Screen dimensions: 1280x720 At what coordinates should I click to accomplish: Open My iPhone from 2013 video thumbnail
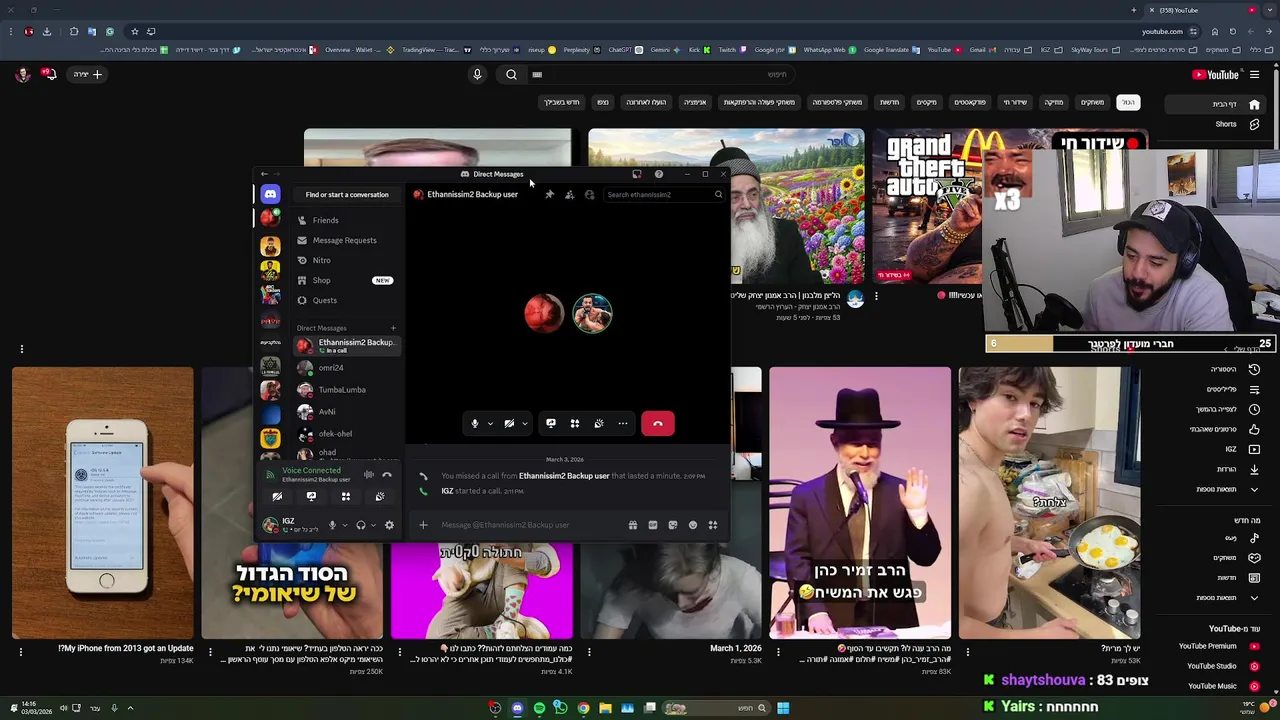103,503
